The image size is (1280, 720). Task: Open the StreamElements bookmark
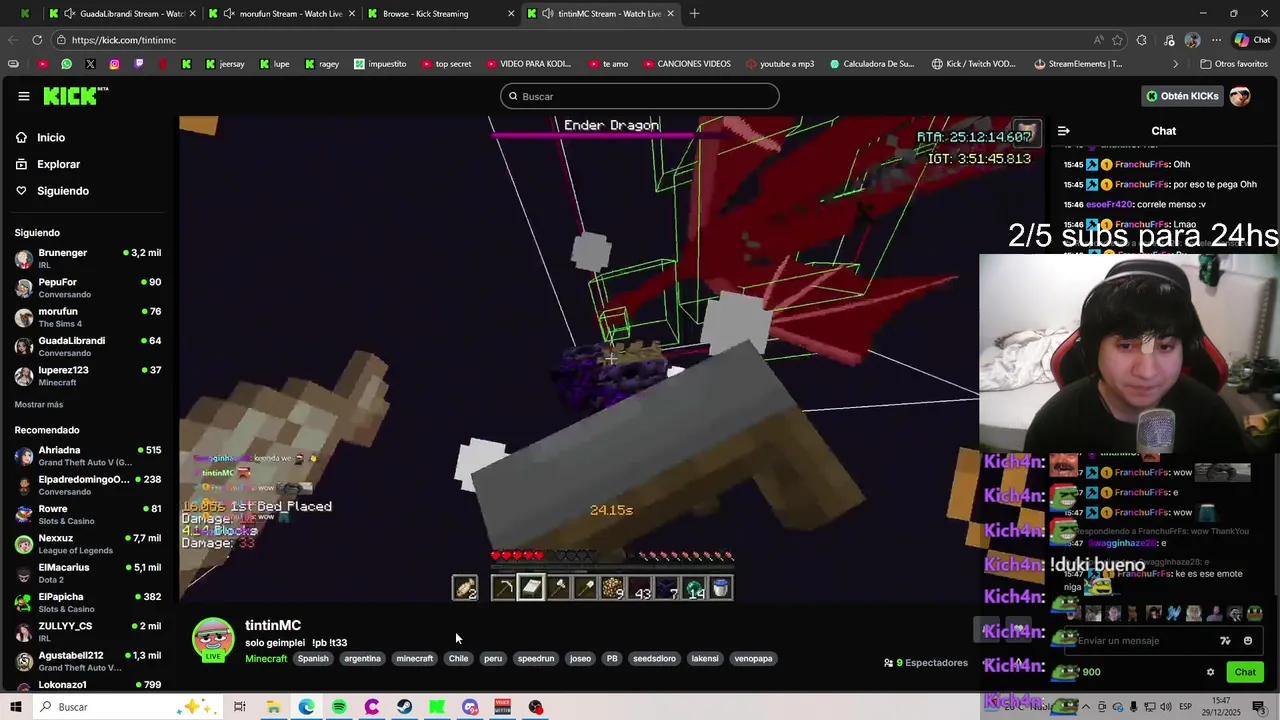(x=1078, y=64)
